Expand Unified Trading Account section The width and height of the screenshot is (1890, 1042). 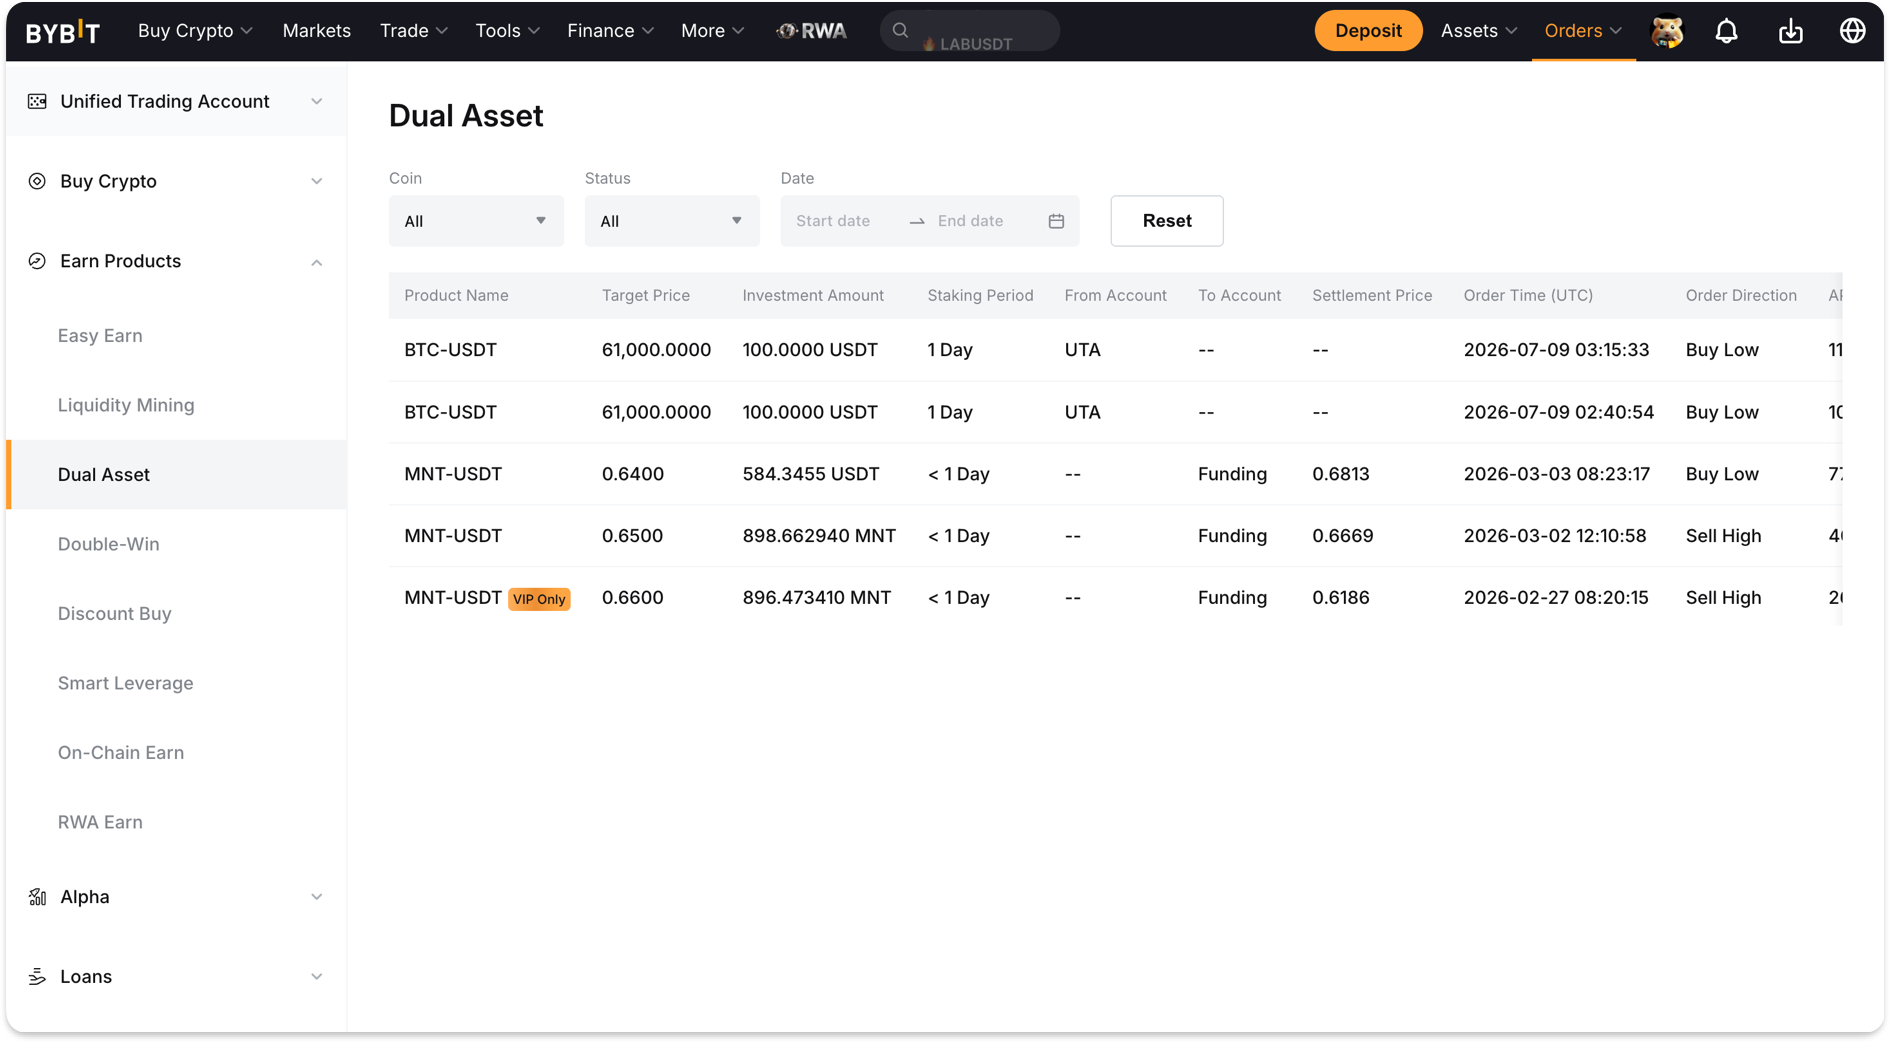point(316,101)
